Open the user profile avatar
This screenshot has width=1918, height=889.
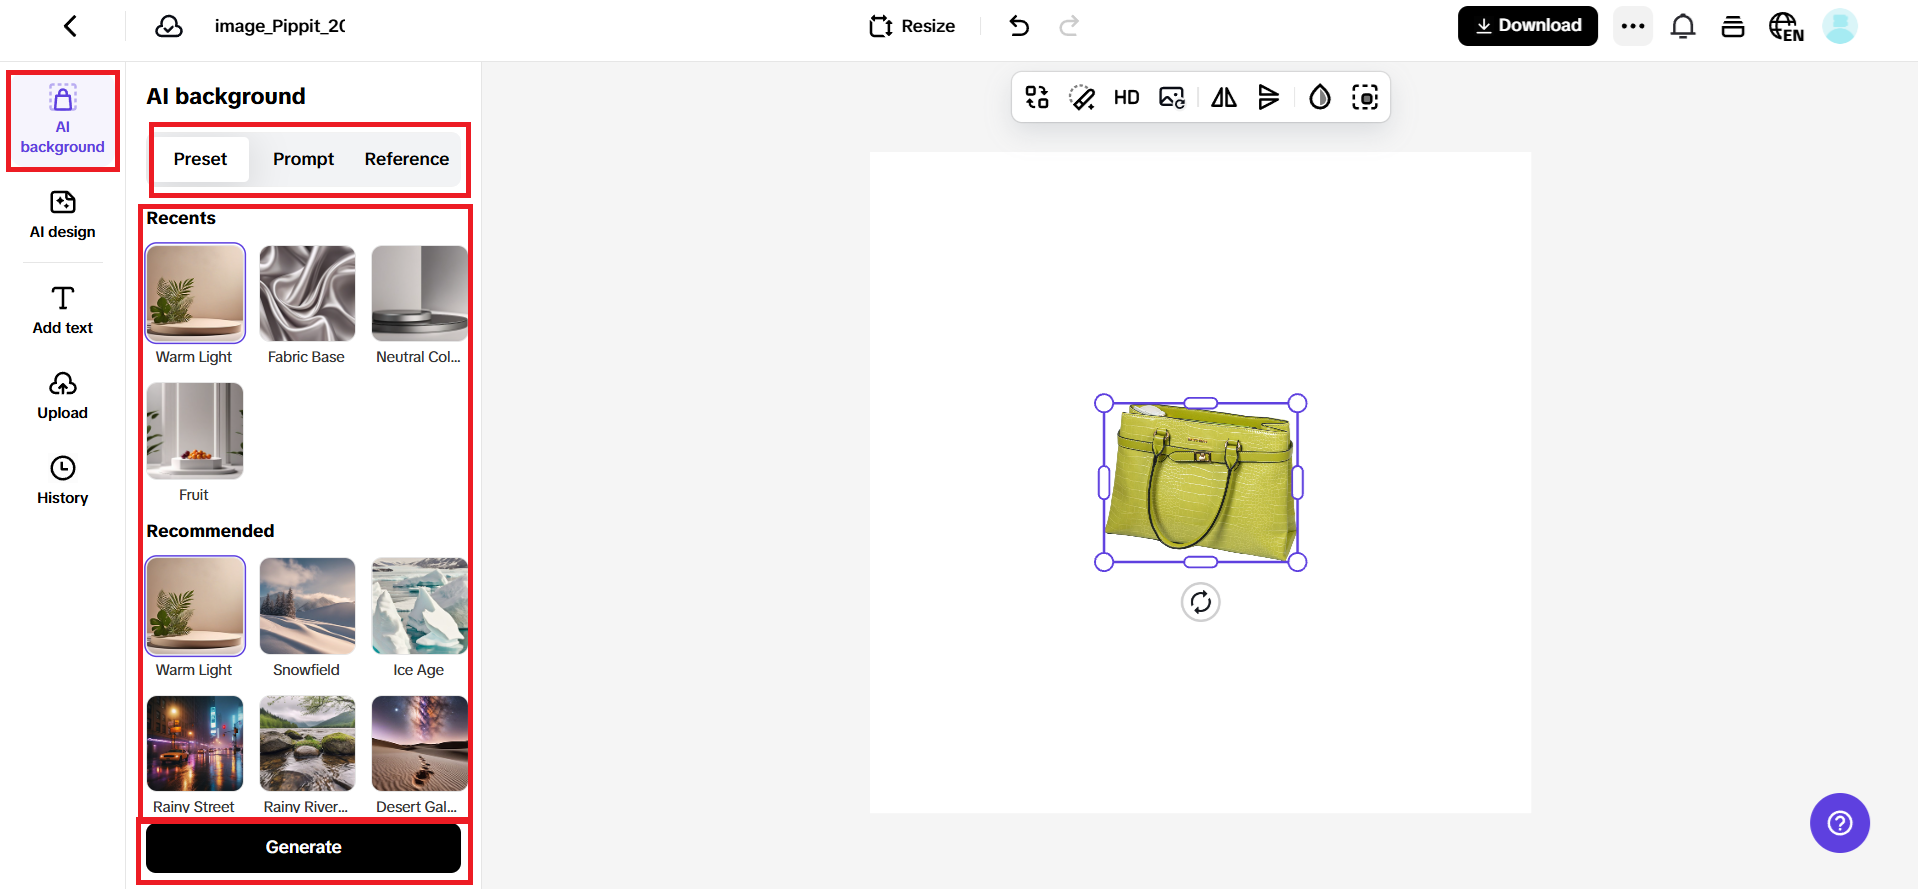[1840, 26]
